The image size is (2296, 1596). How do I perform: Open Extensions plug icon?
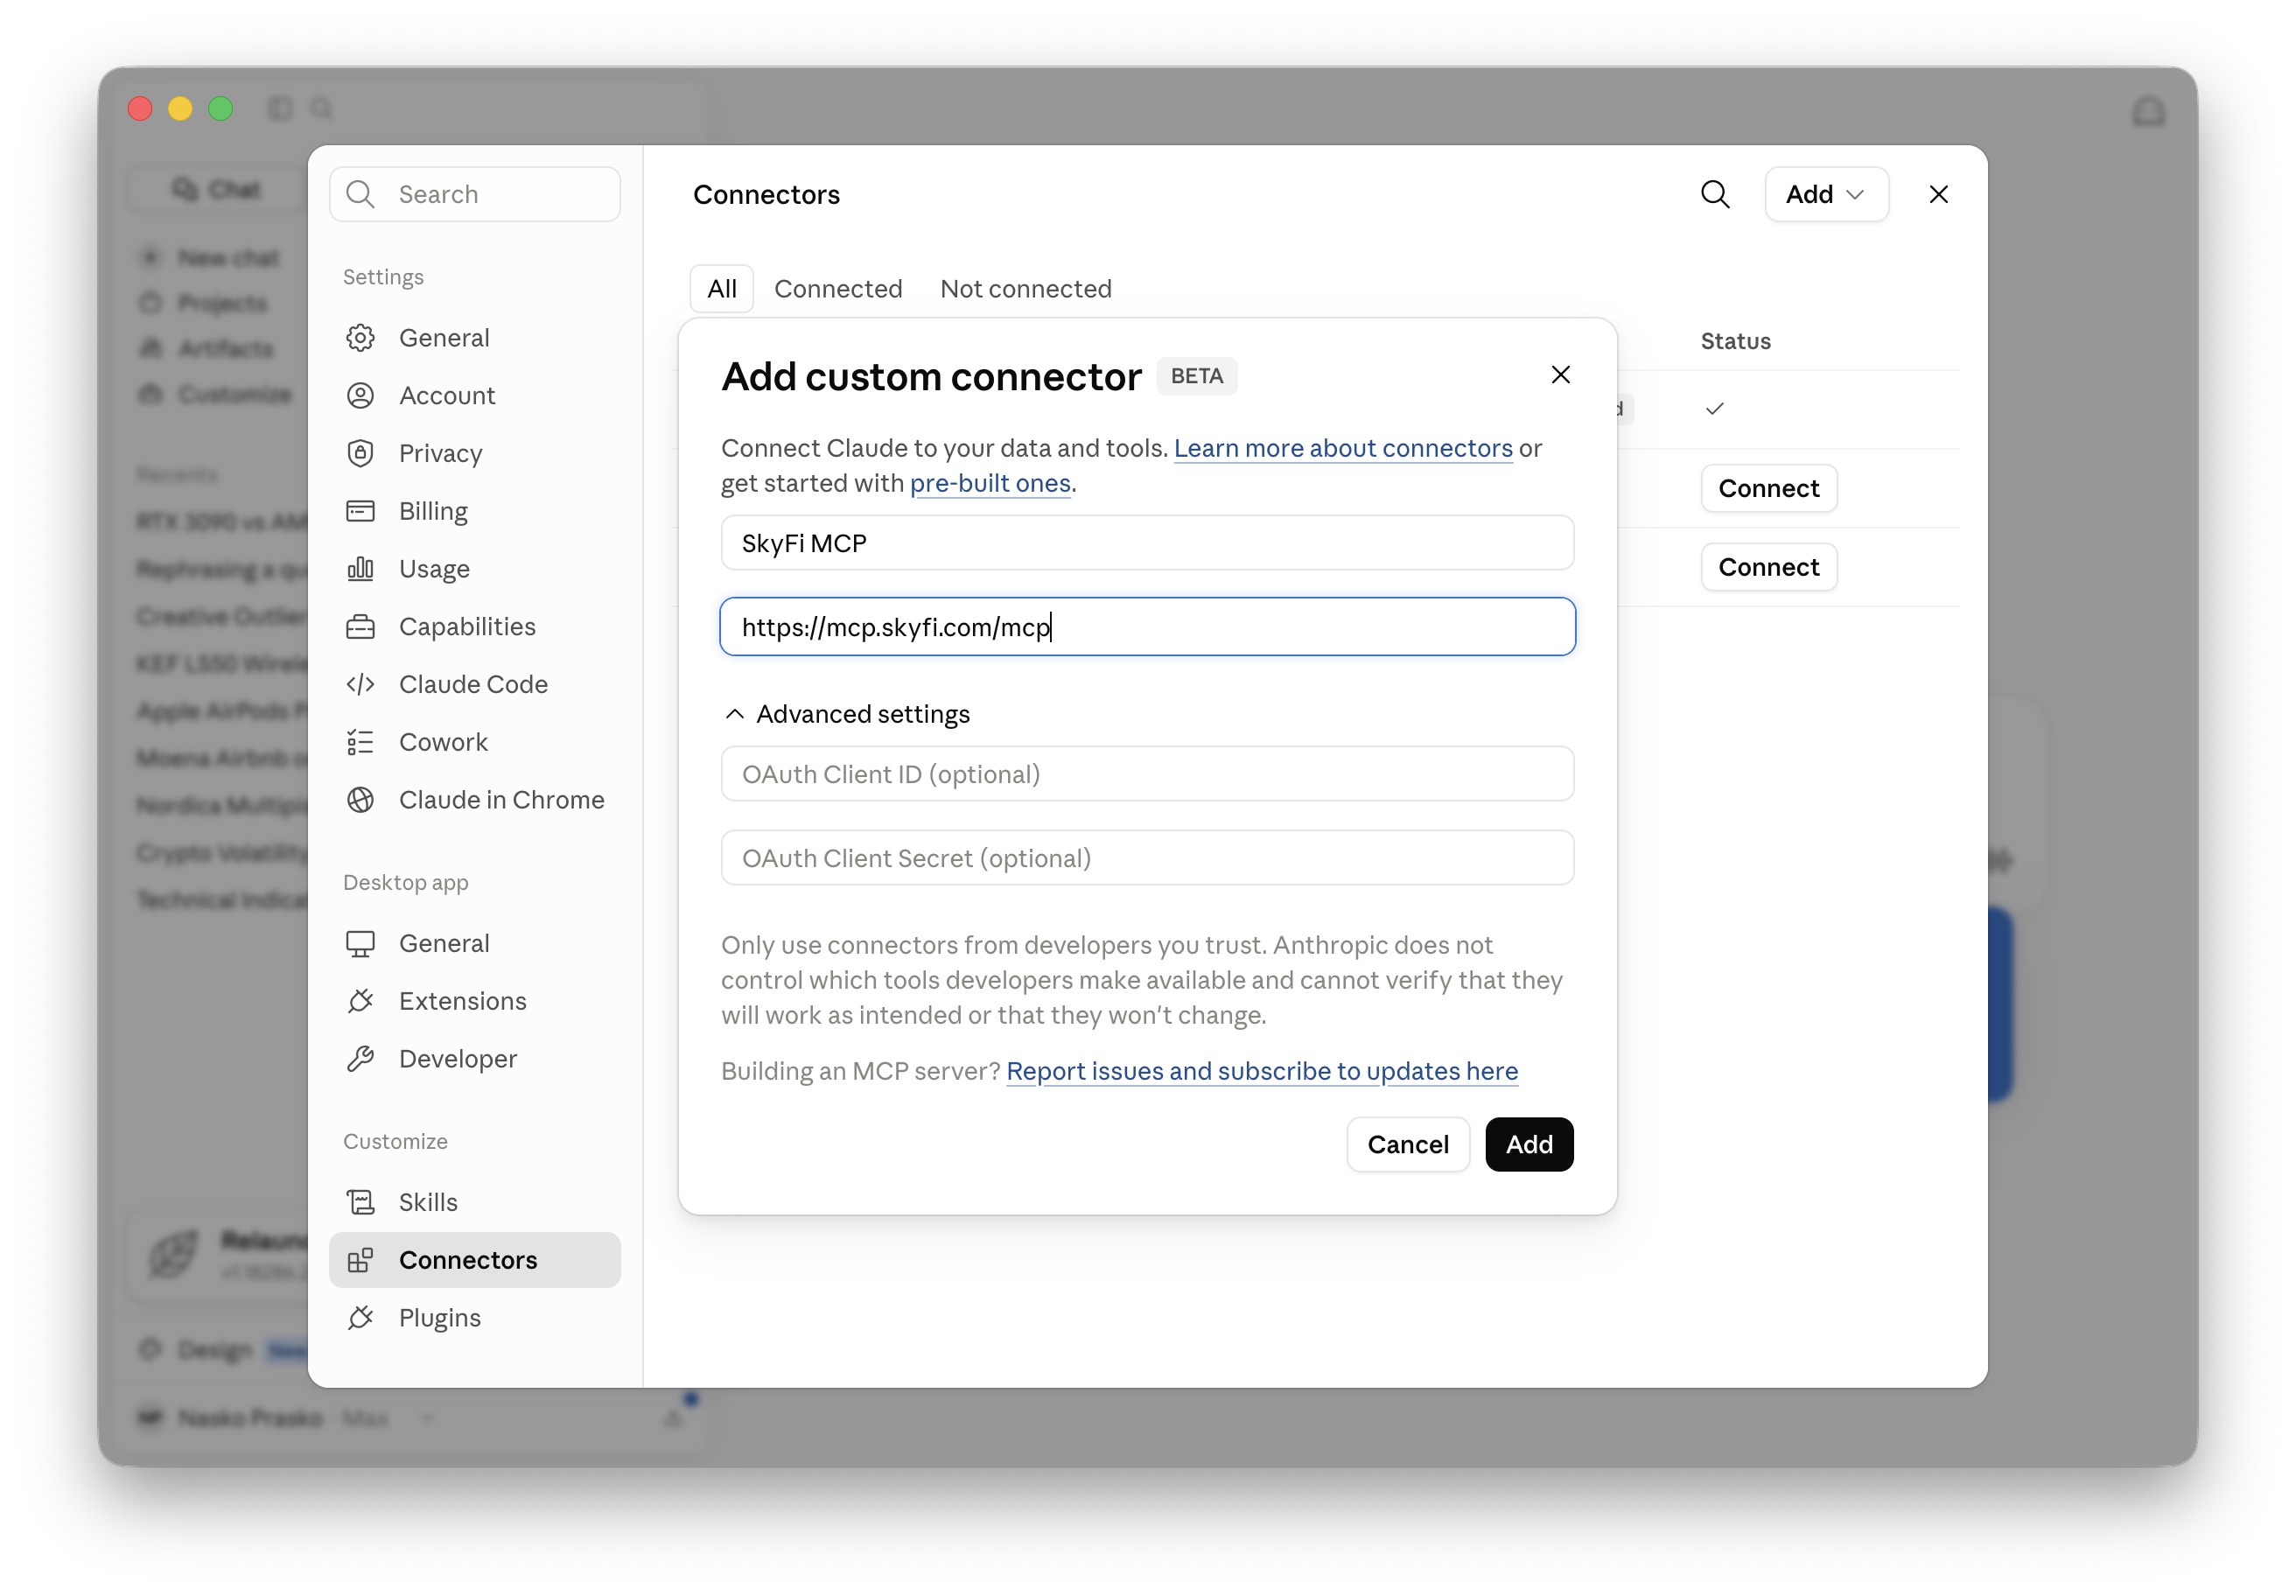pos(360,1002)
